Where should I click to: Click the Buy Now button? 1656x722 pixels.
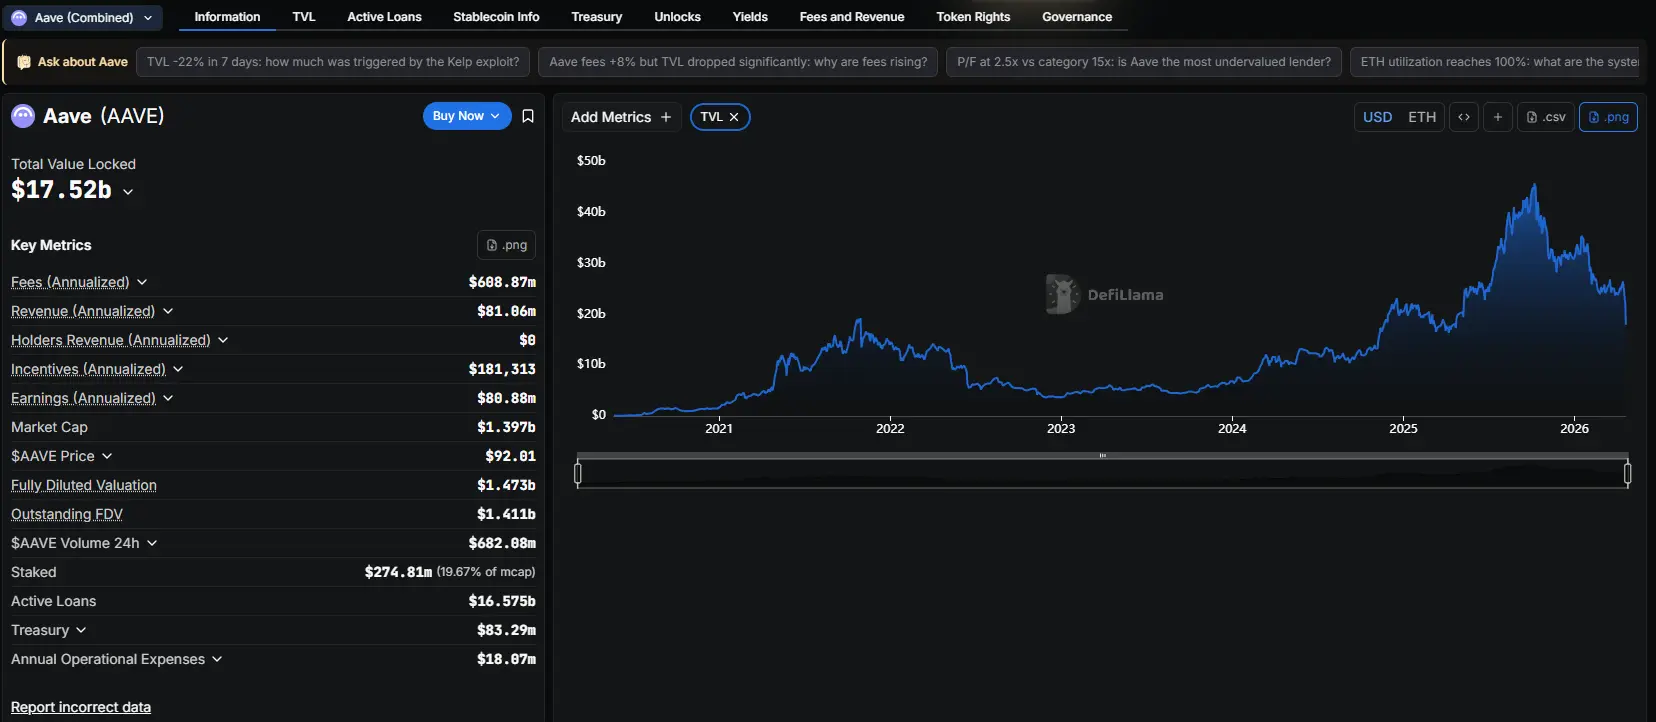466,116
